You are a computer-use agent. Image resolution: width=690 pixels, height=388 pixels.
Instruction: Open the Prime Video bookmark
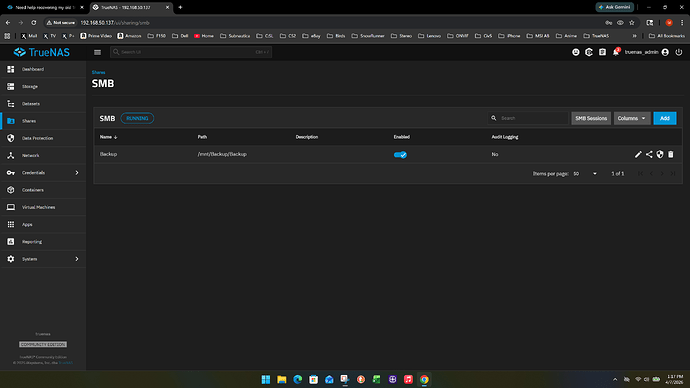click(96, 36)
